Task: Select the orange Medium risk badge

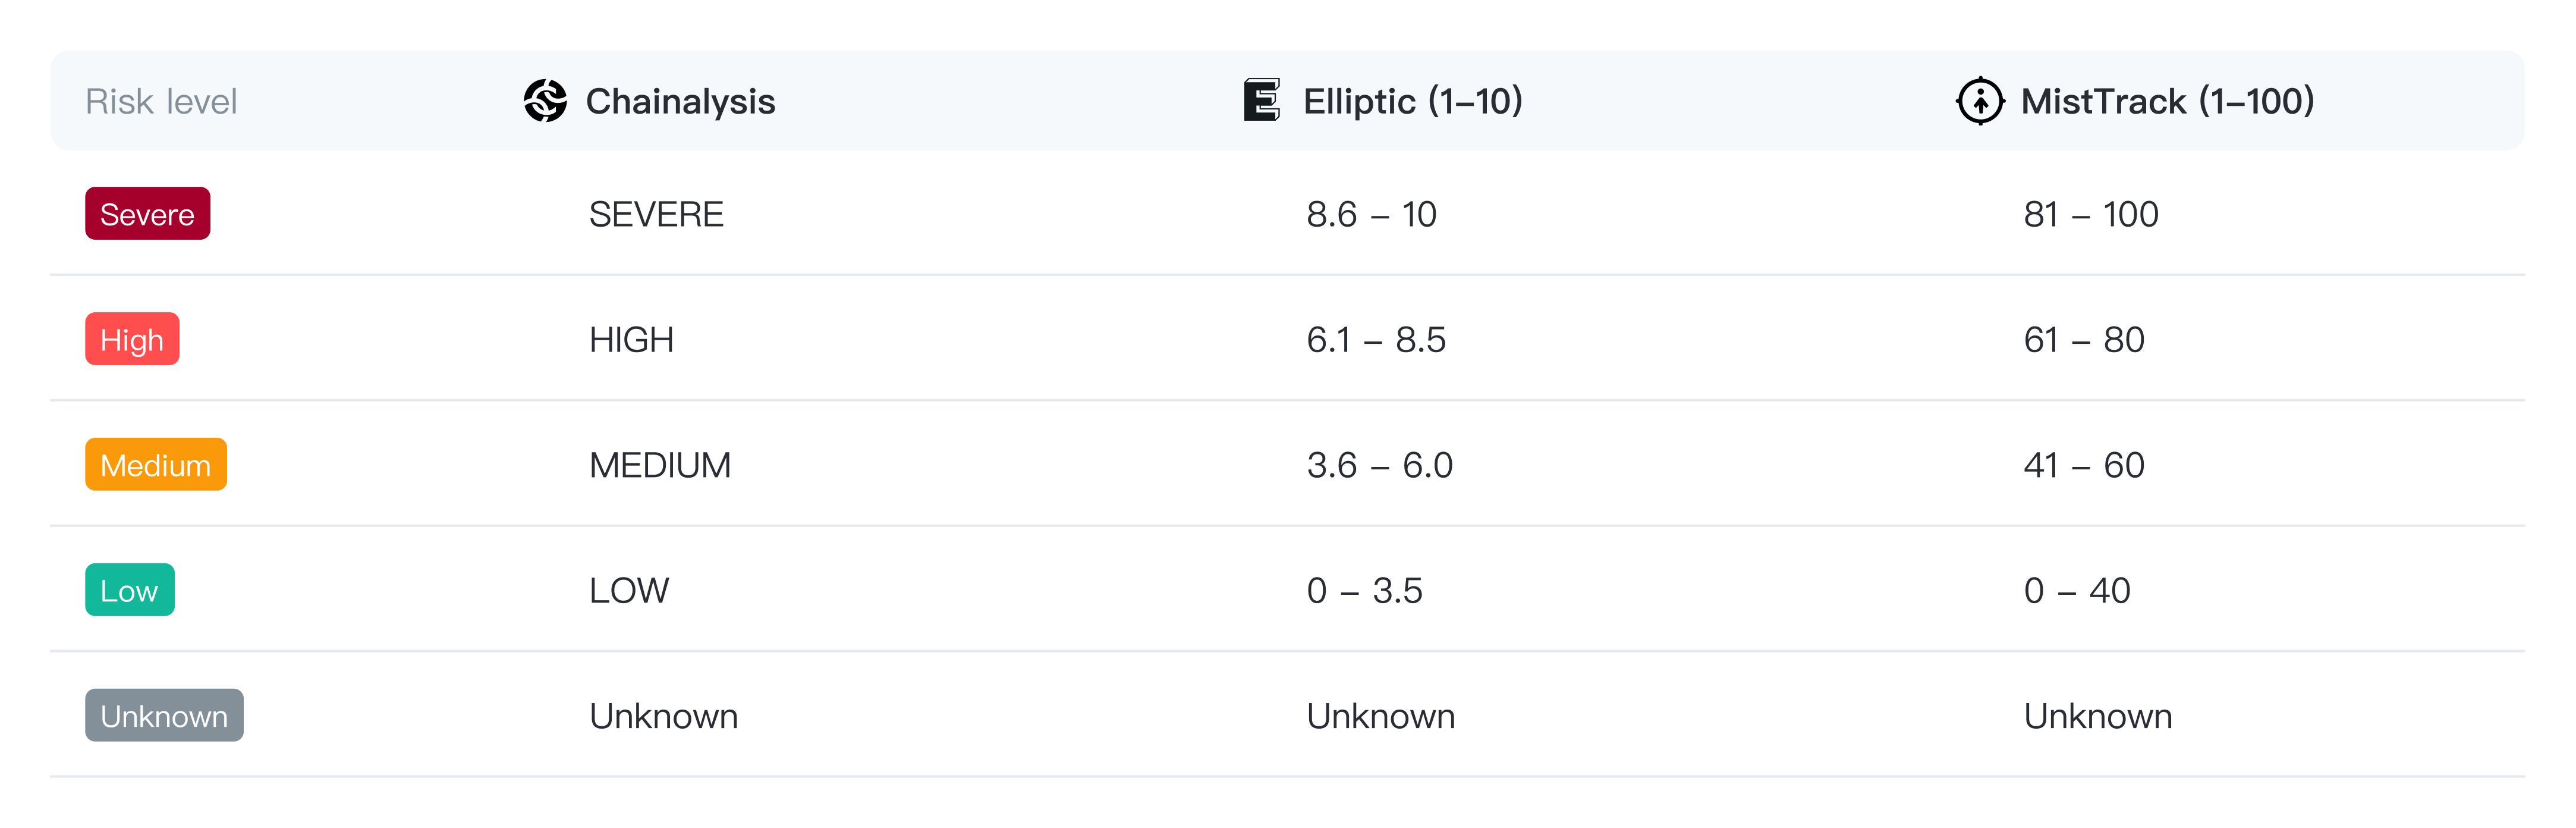Action: 156,465
